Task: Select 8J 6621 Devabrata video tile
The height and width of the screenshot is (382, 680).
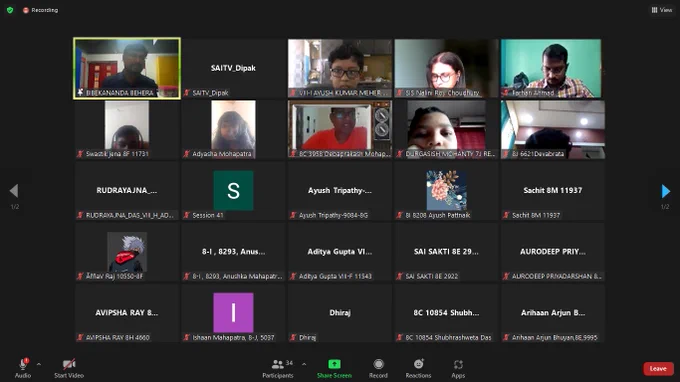Action: (x=552, y=129)
